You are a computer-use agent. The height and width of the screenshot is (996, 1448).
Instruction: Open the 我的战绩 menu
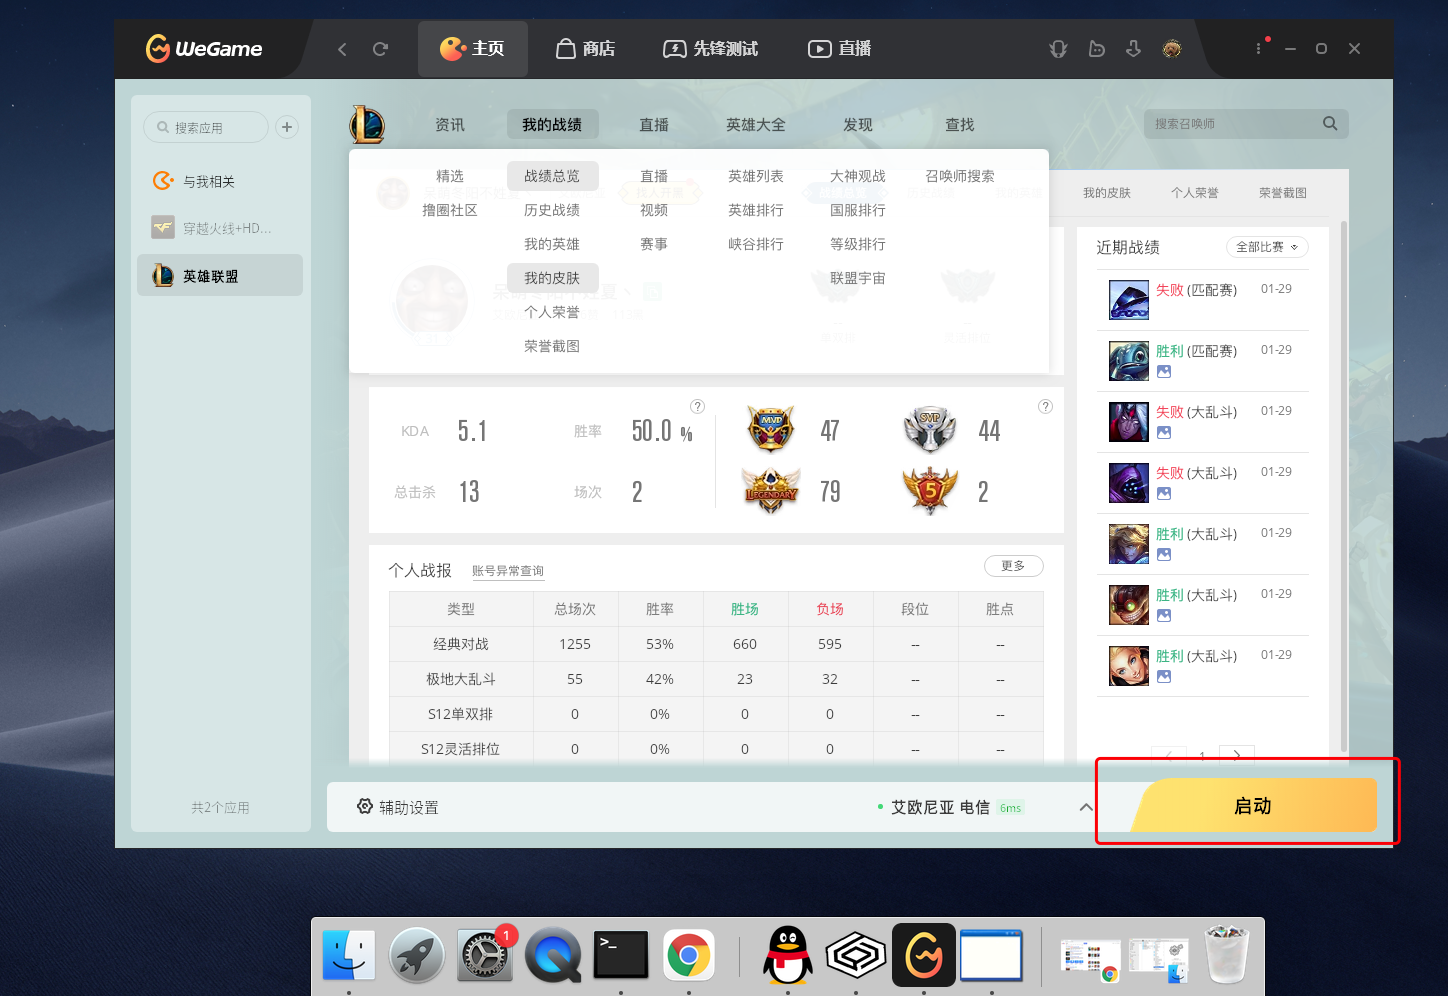[x=552, y=125]
